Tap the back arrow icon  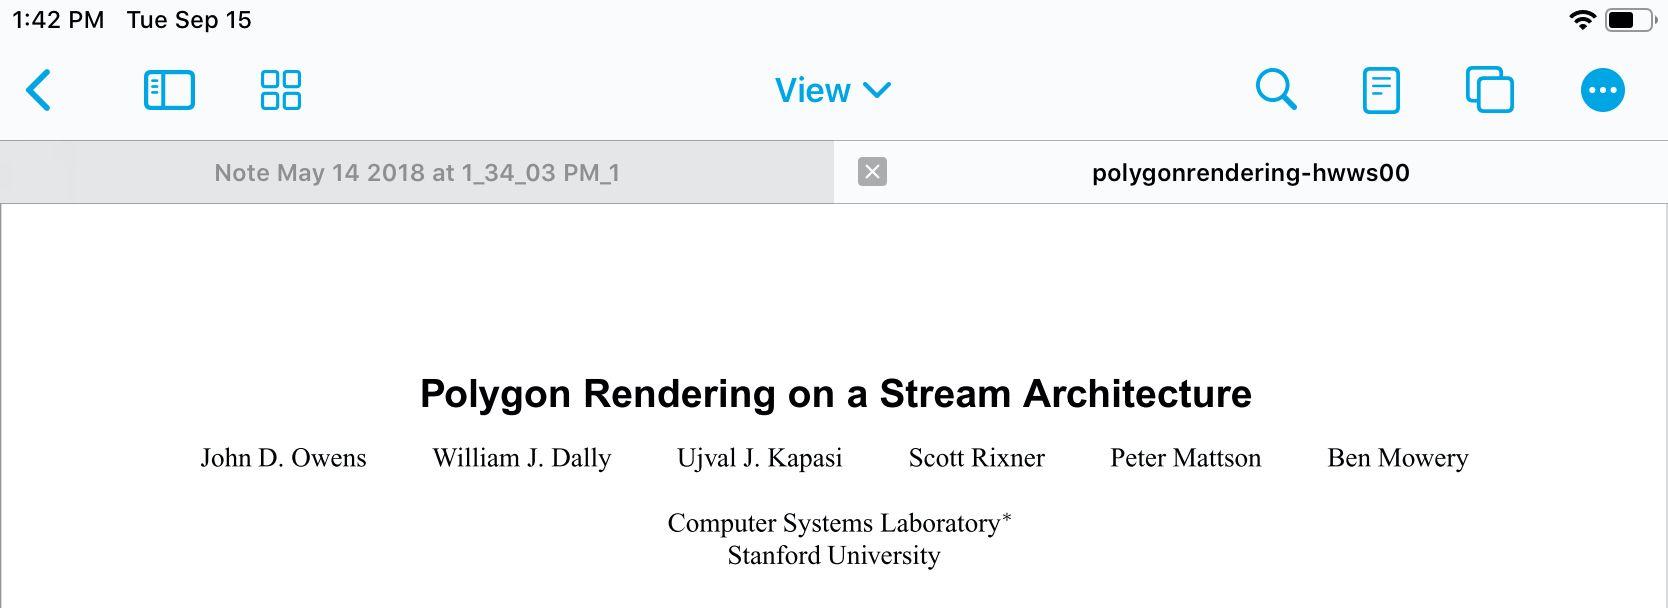point(39,90)
